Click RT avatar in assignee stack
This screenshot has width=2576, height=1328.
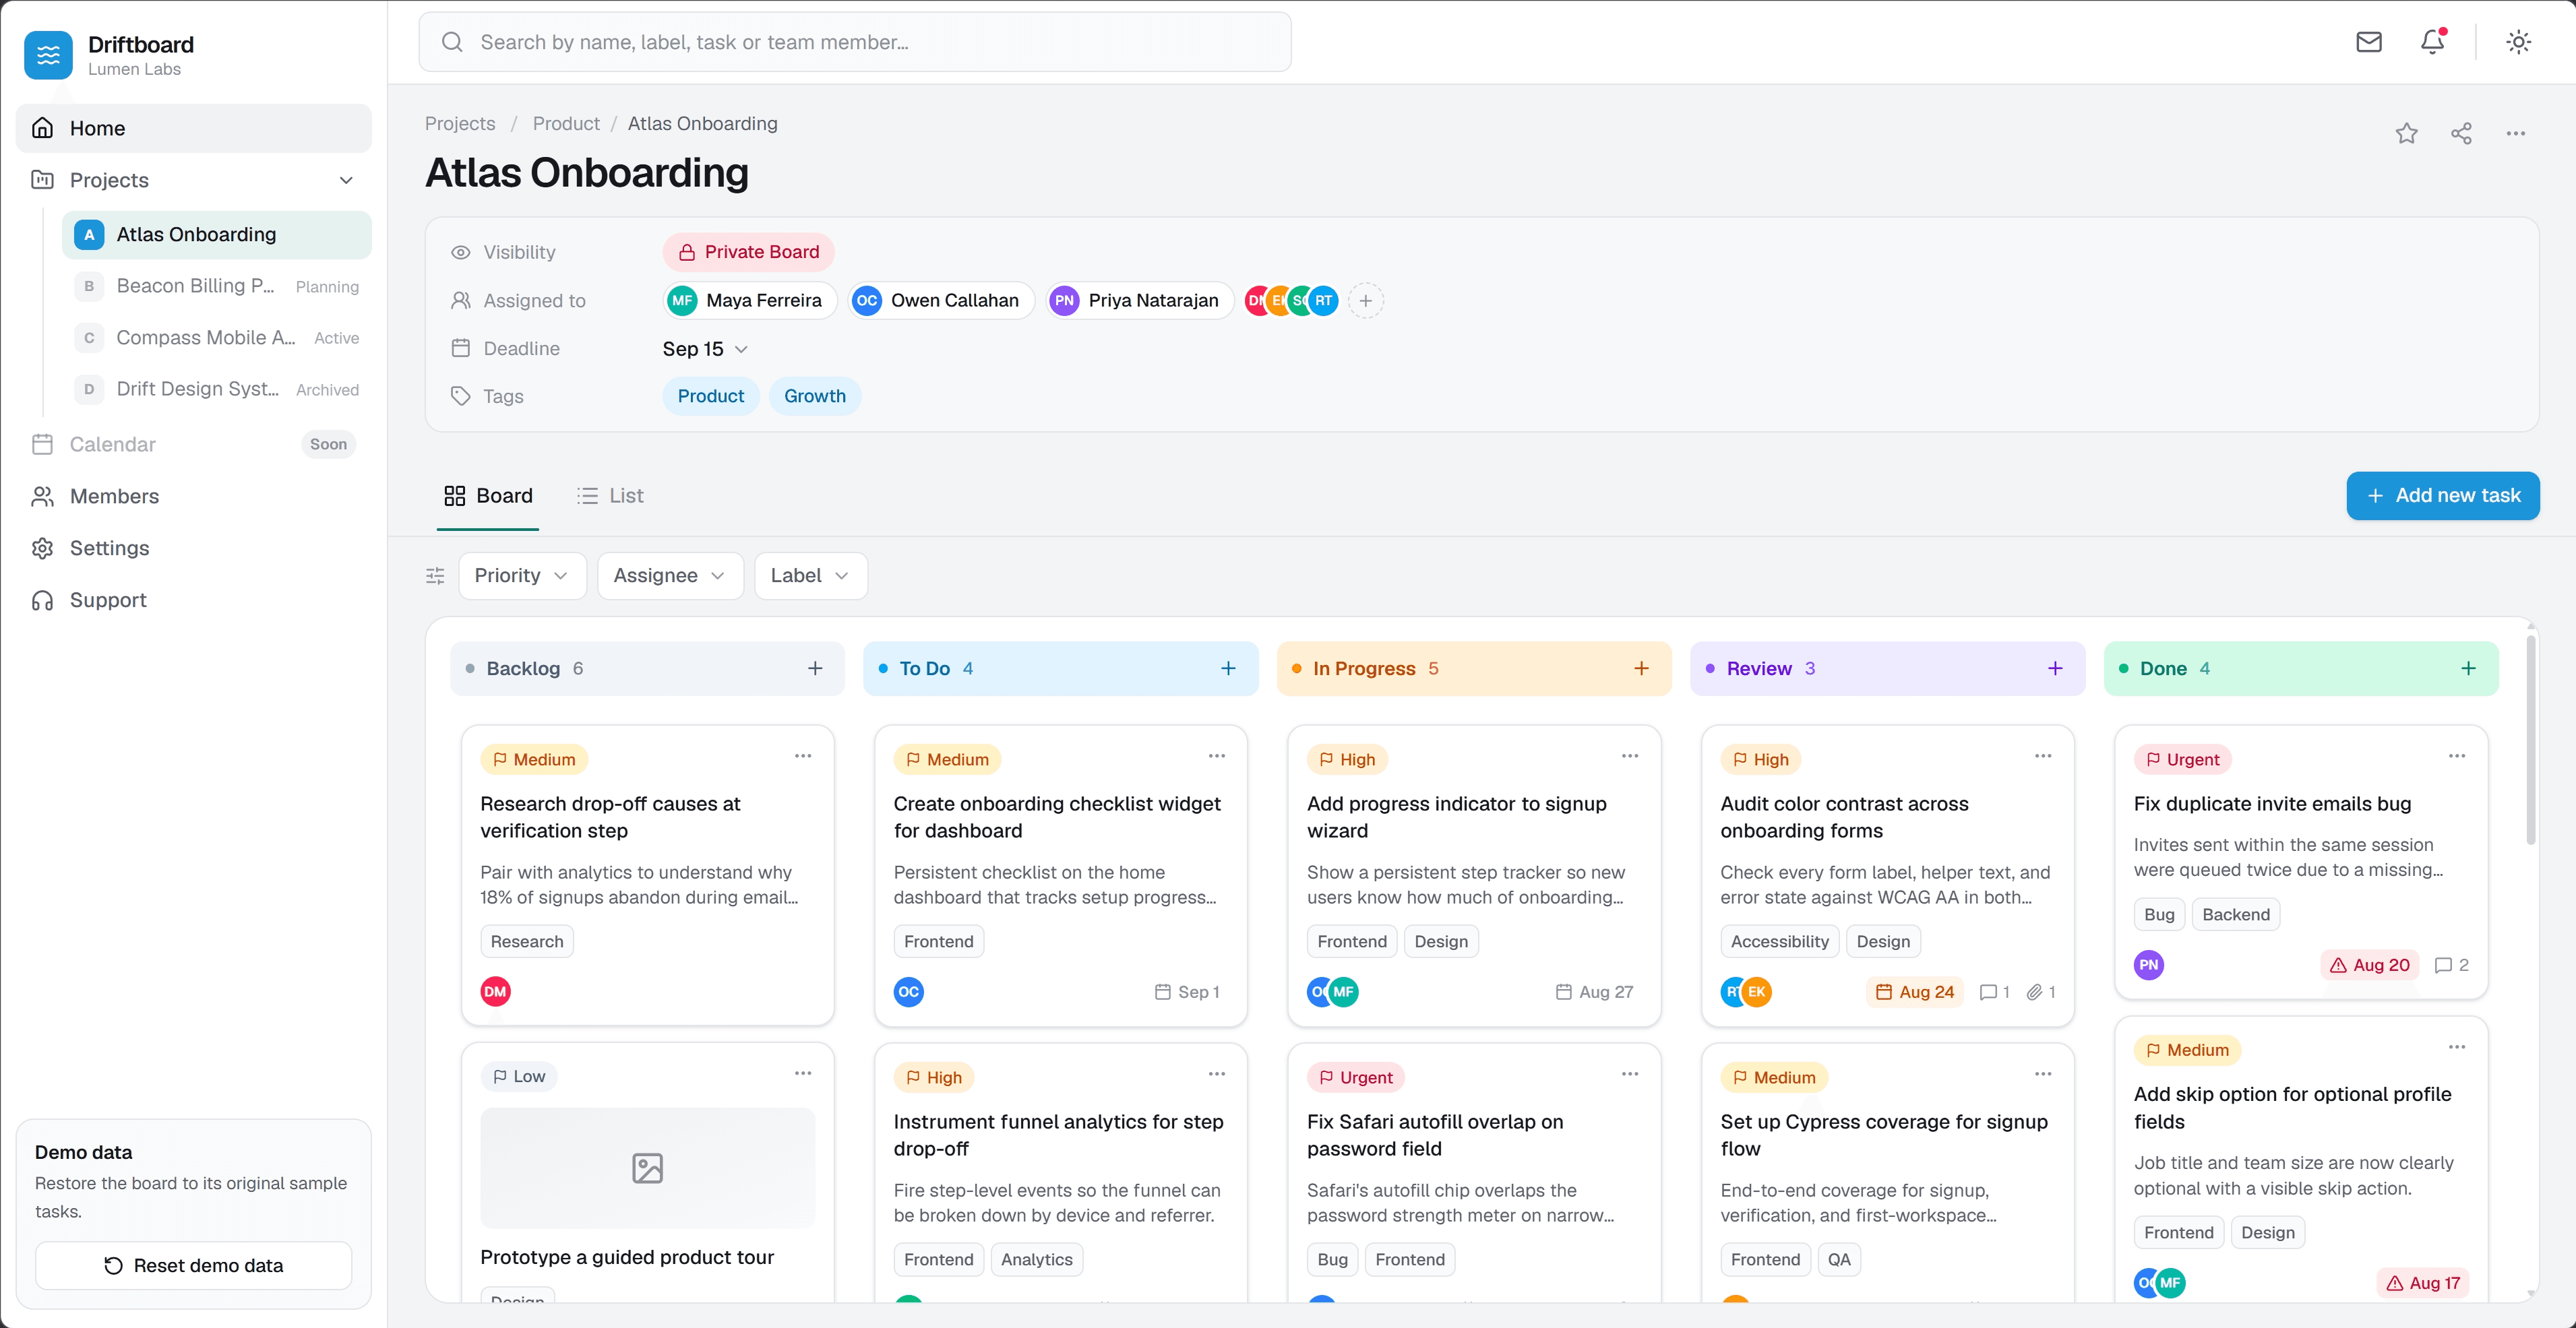pyautogui.click(x=1323, y=300)
